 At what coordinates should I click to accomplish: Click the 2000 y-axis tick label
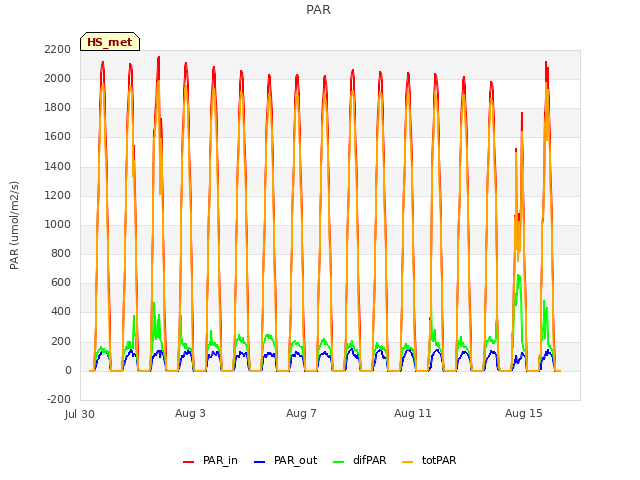[58, 78]
